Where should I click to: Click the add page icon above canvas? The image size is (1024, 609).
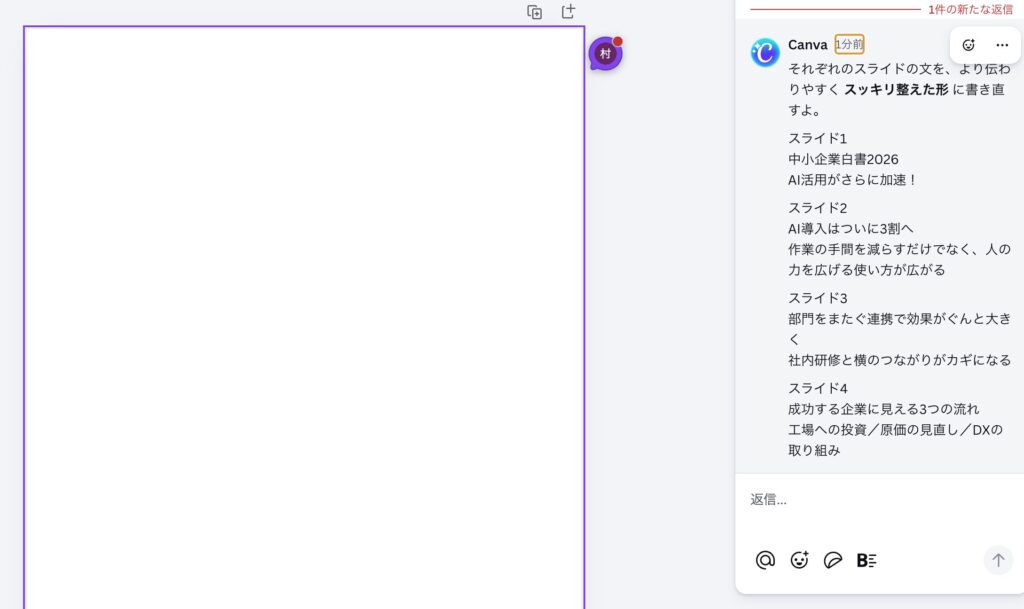coord(568,12)
